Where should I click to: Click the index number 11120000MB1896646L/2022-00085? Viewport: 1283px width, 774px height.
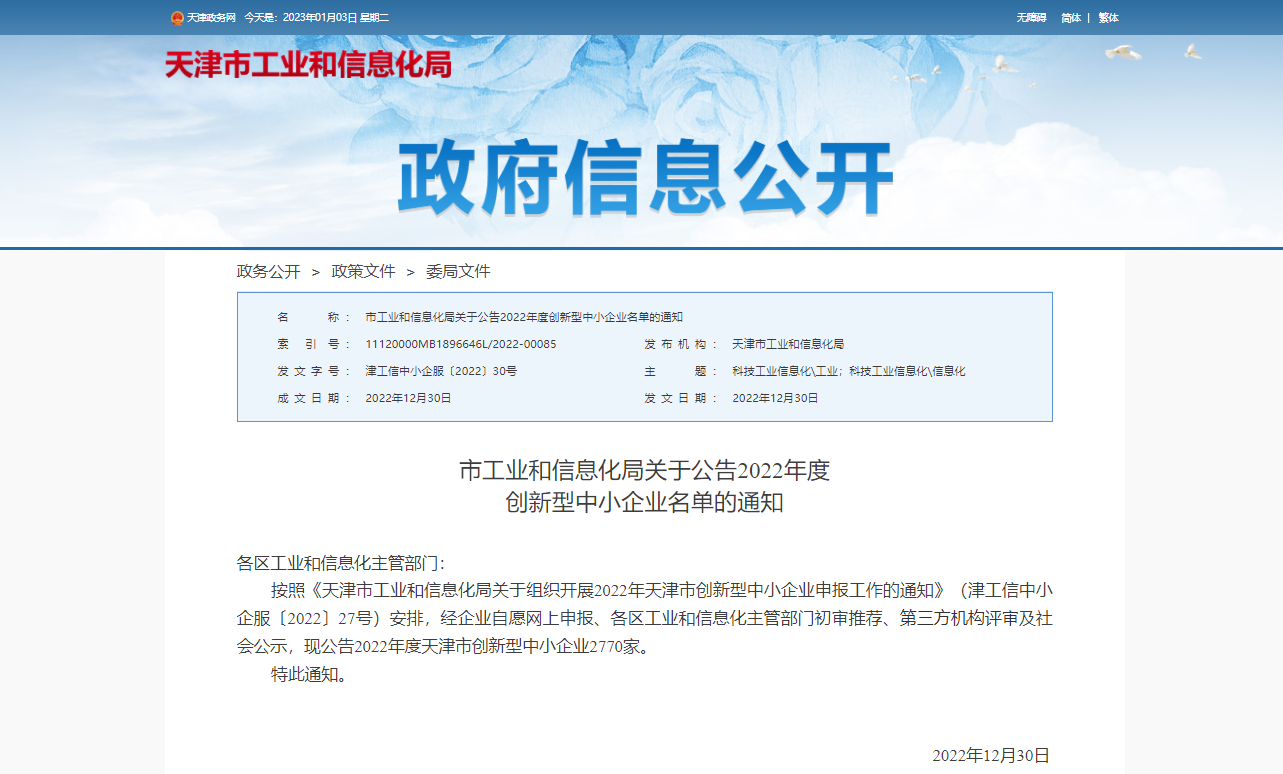[460, 344]
